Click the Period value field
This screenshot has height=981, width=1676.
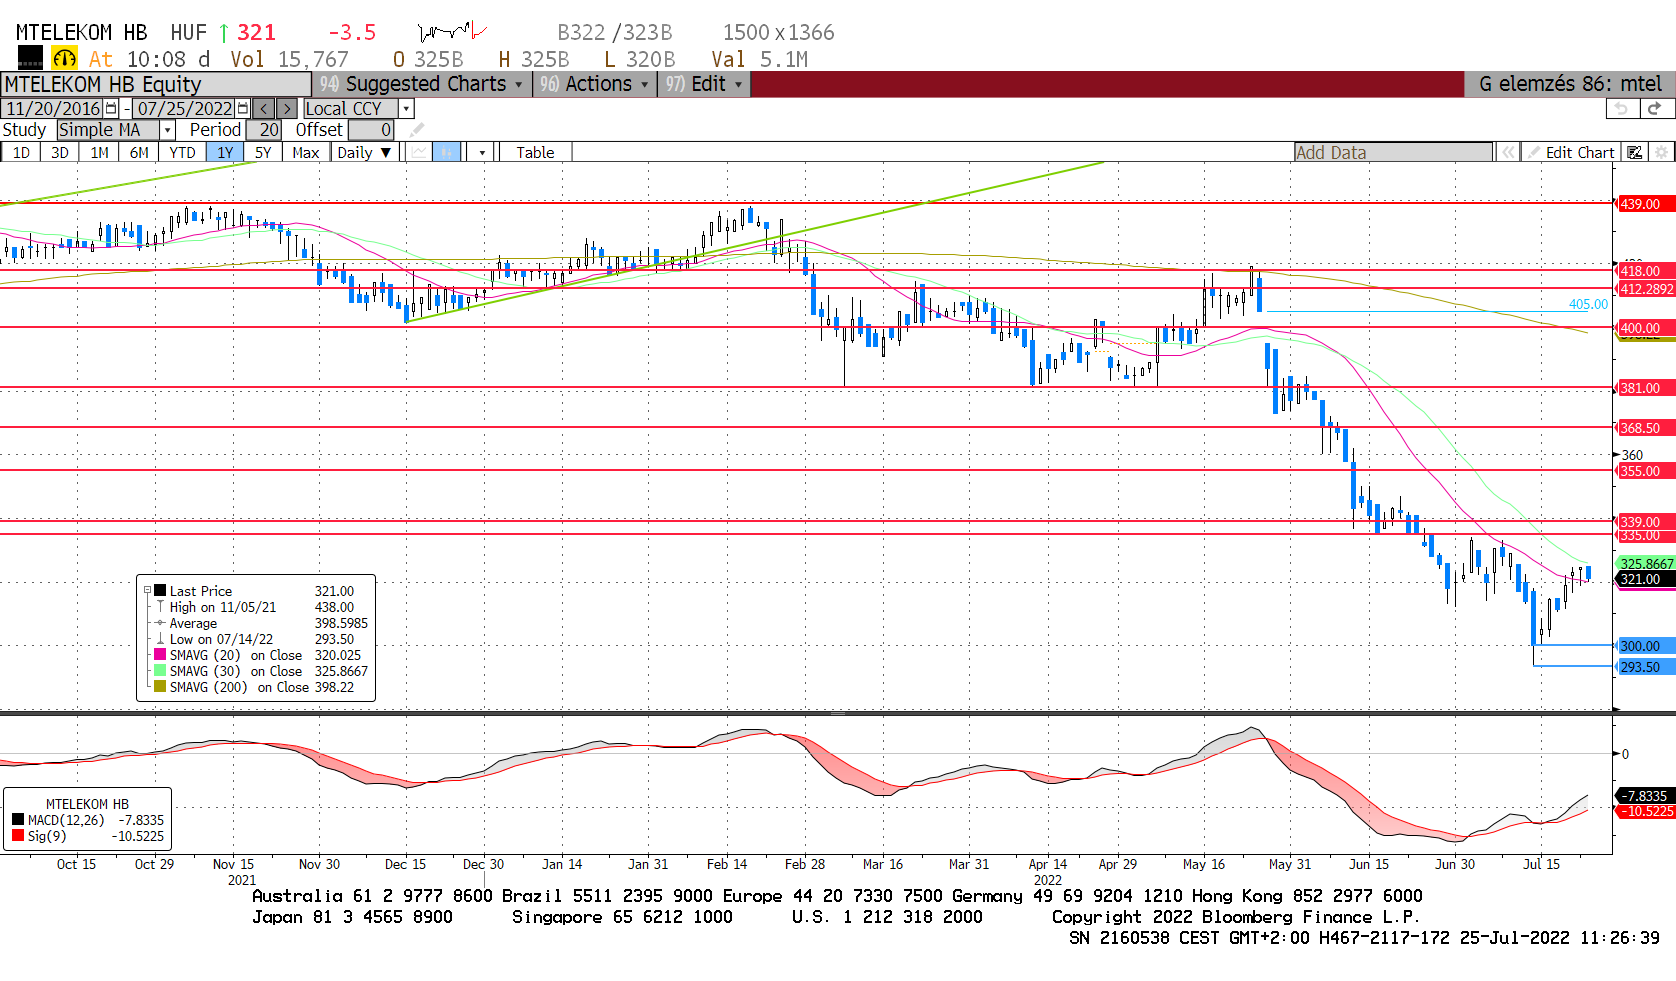(264, 130)
